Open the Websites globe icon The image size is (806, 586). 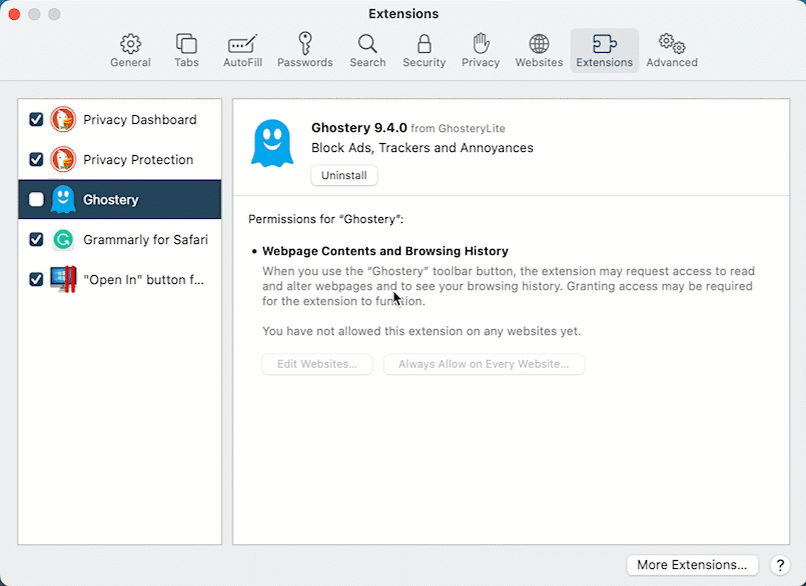(x=539, y=44)
